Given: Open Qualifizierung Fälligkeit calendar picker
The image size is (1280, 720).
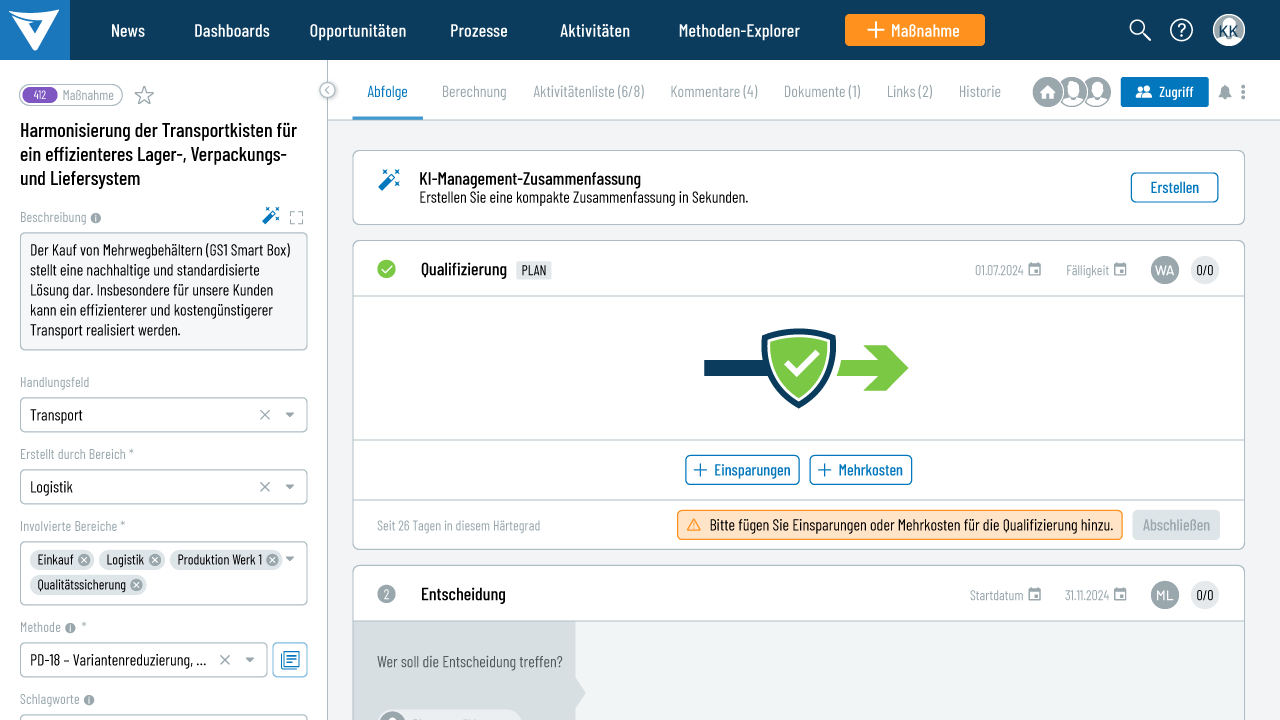Looking at the screenshot, I should (1120, 270).
